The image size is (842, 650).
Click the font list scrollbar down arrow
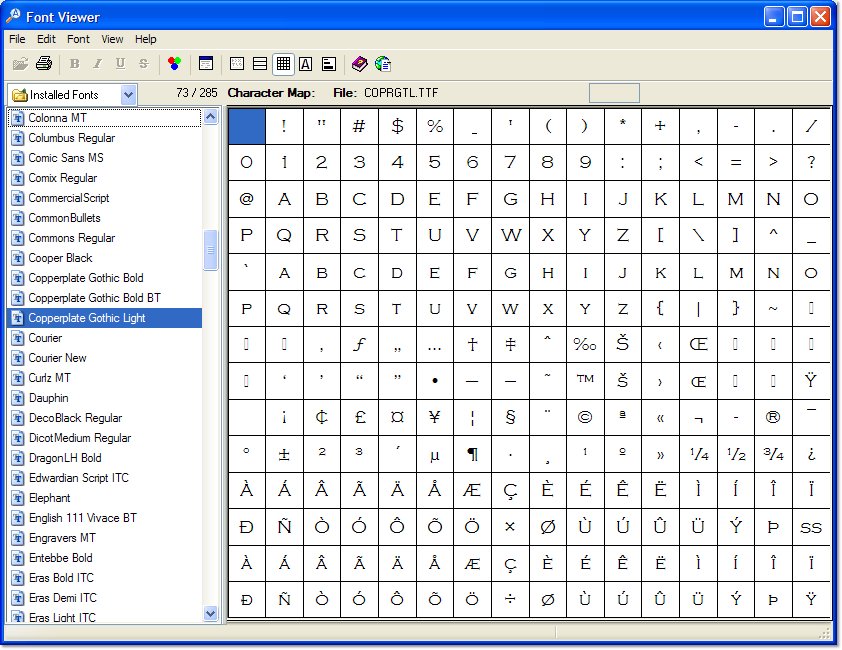point(210,613)
